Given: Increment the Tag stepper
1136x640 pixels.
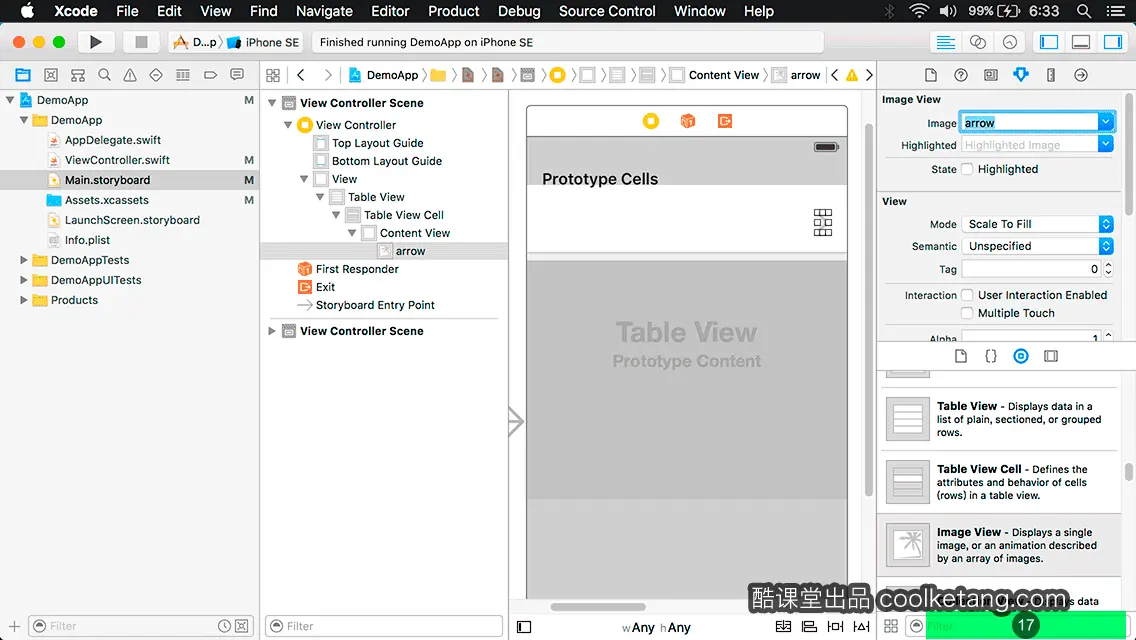Looking at the screenshot, I should click(x=1108, y=265).
